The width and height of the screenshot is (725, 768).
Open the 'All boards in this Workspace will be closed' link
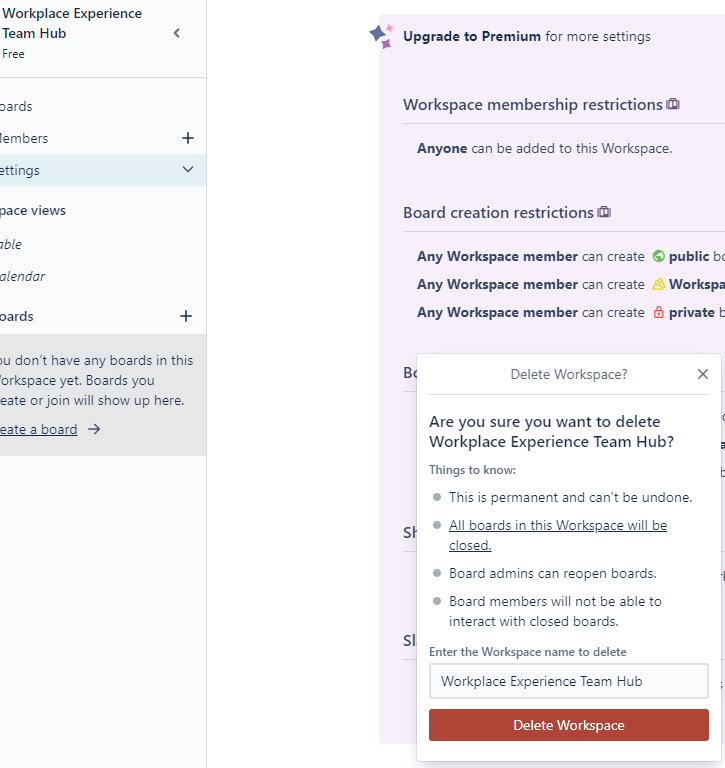(558, 535)
